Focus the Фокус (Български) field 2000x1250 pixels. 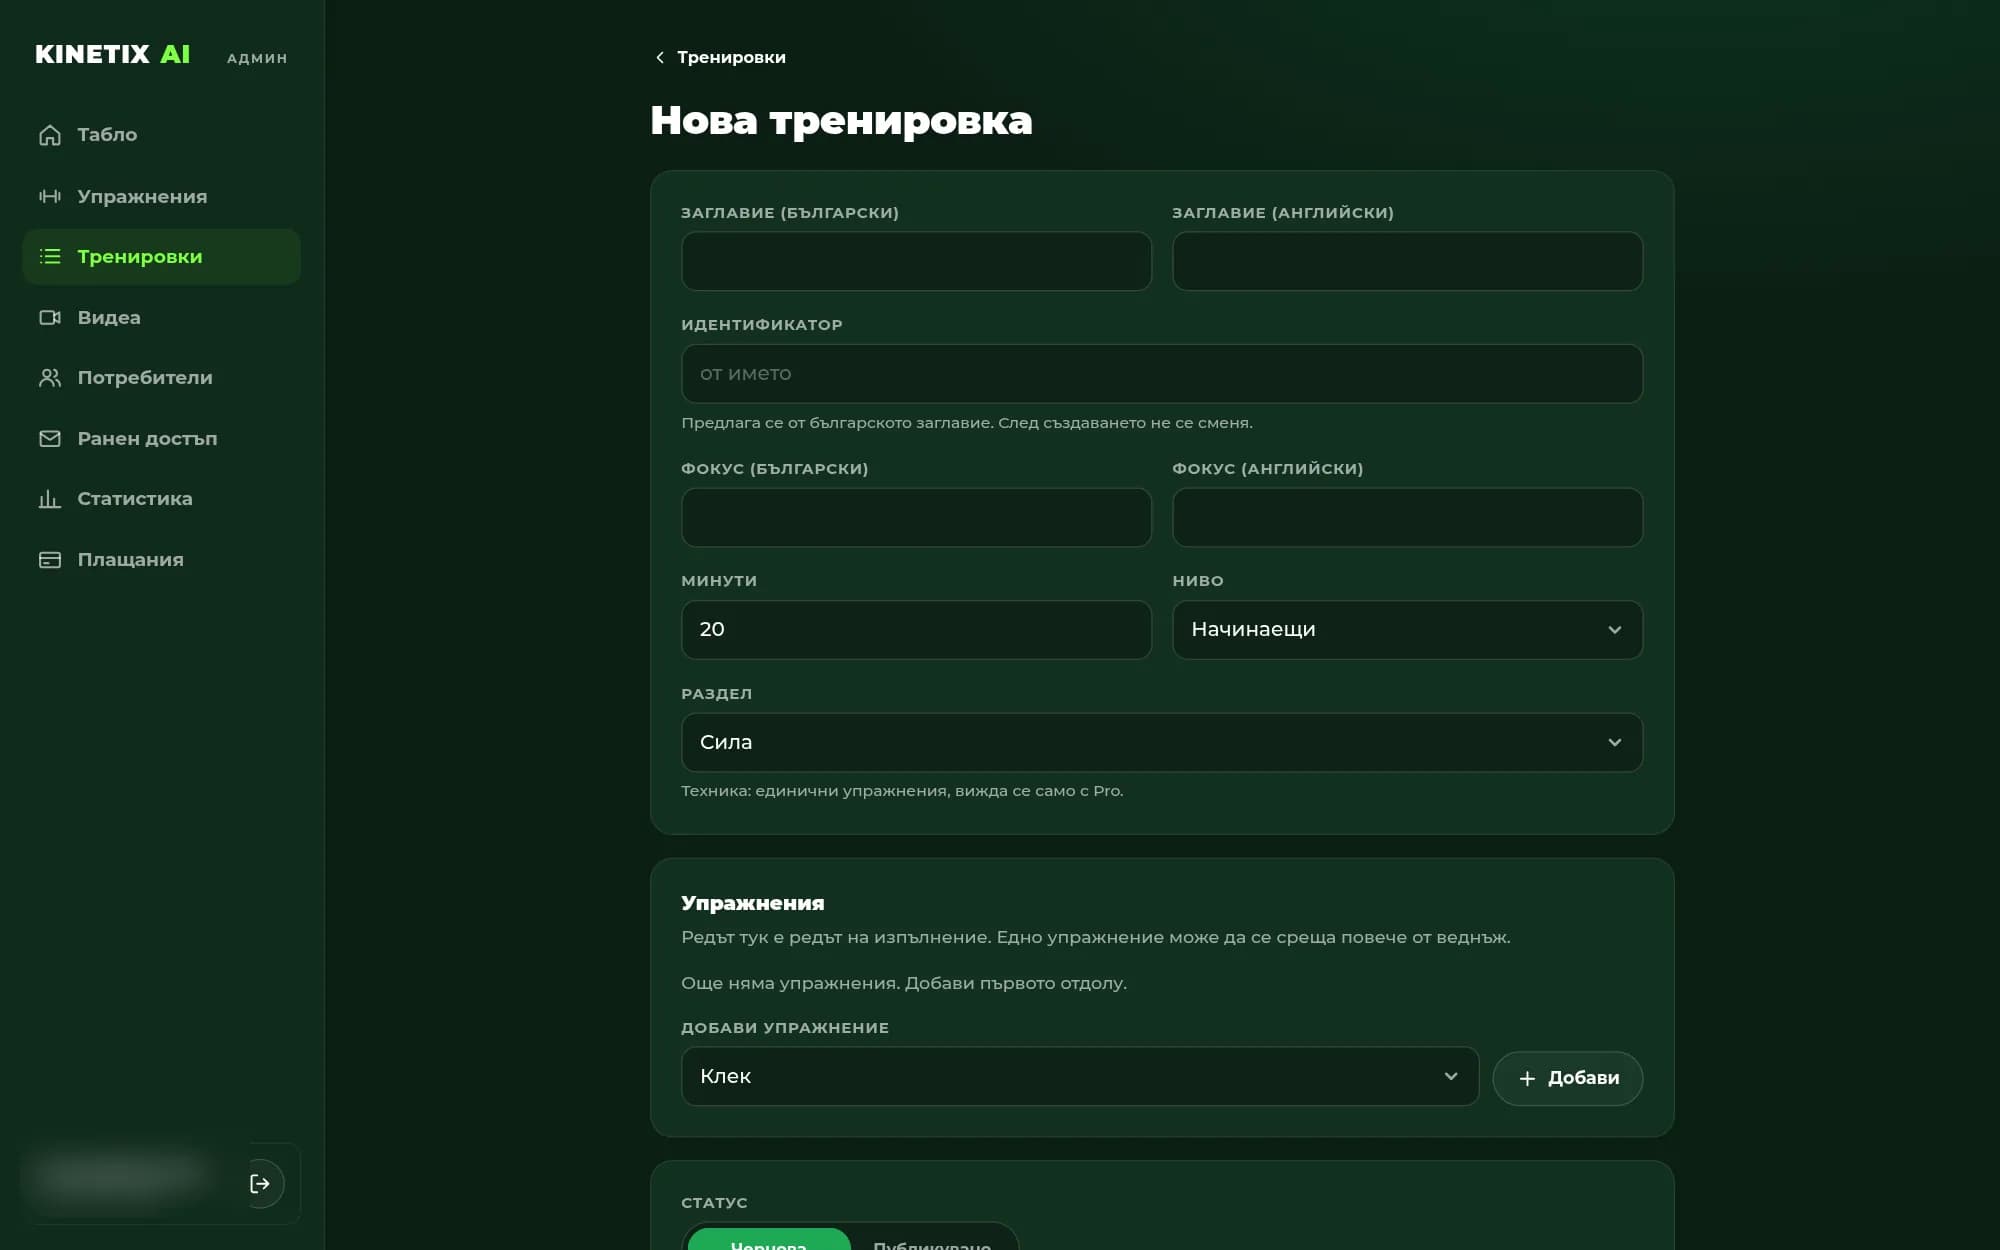coord(916,517)
